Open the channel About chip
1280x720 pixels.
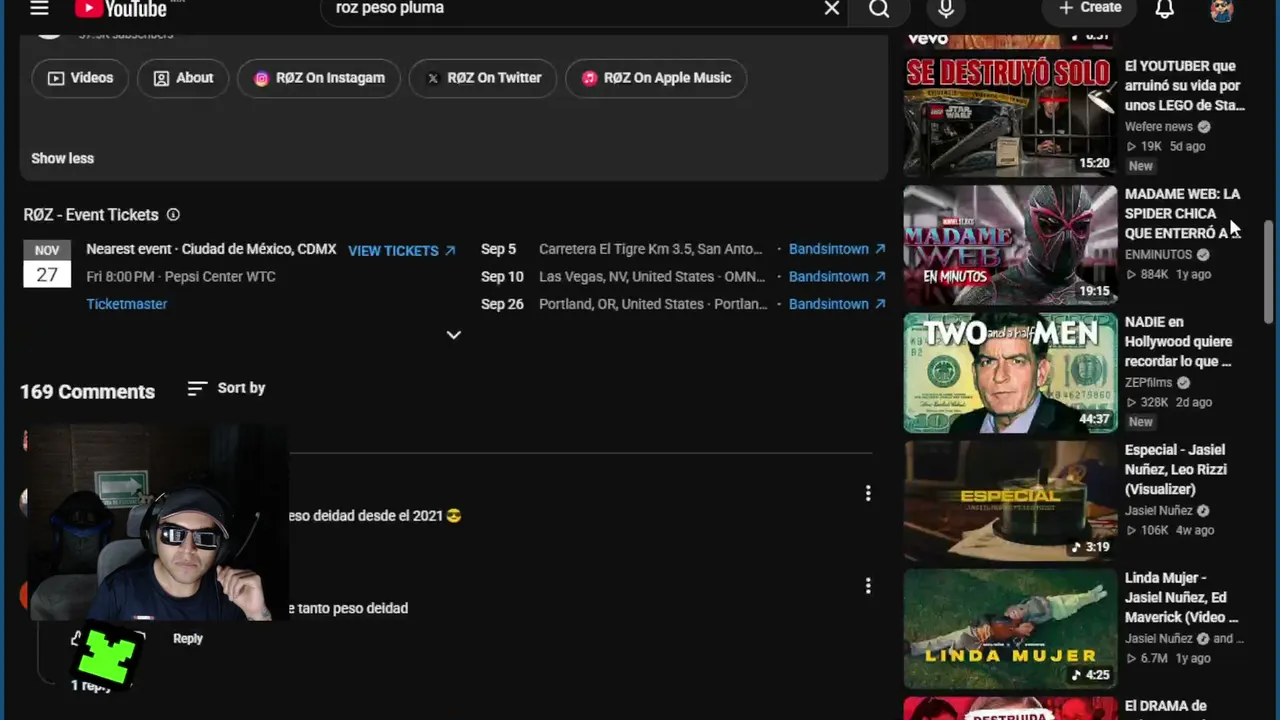[x=183, y=78]
